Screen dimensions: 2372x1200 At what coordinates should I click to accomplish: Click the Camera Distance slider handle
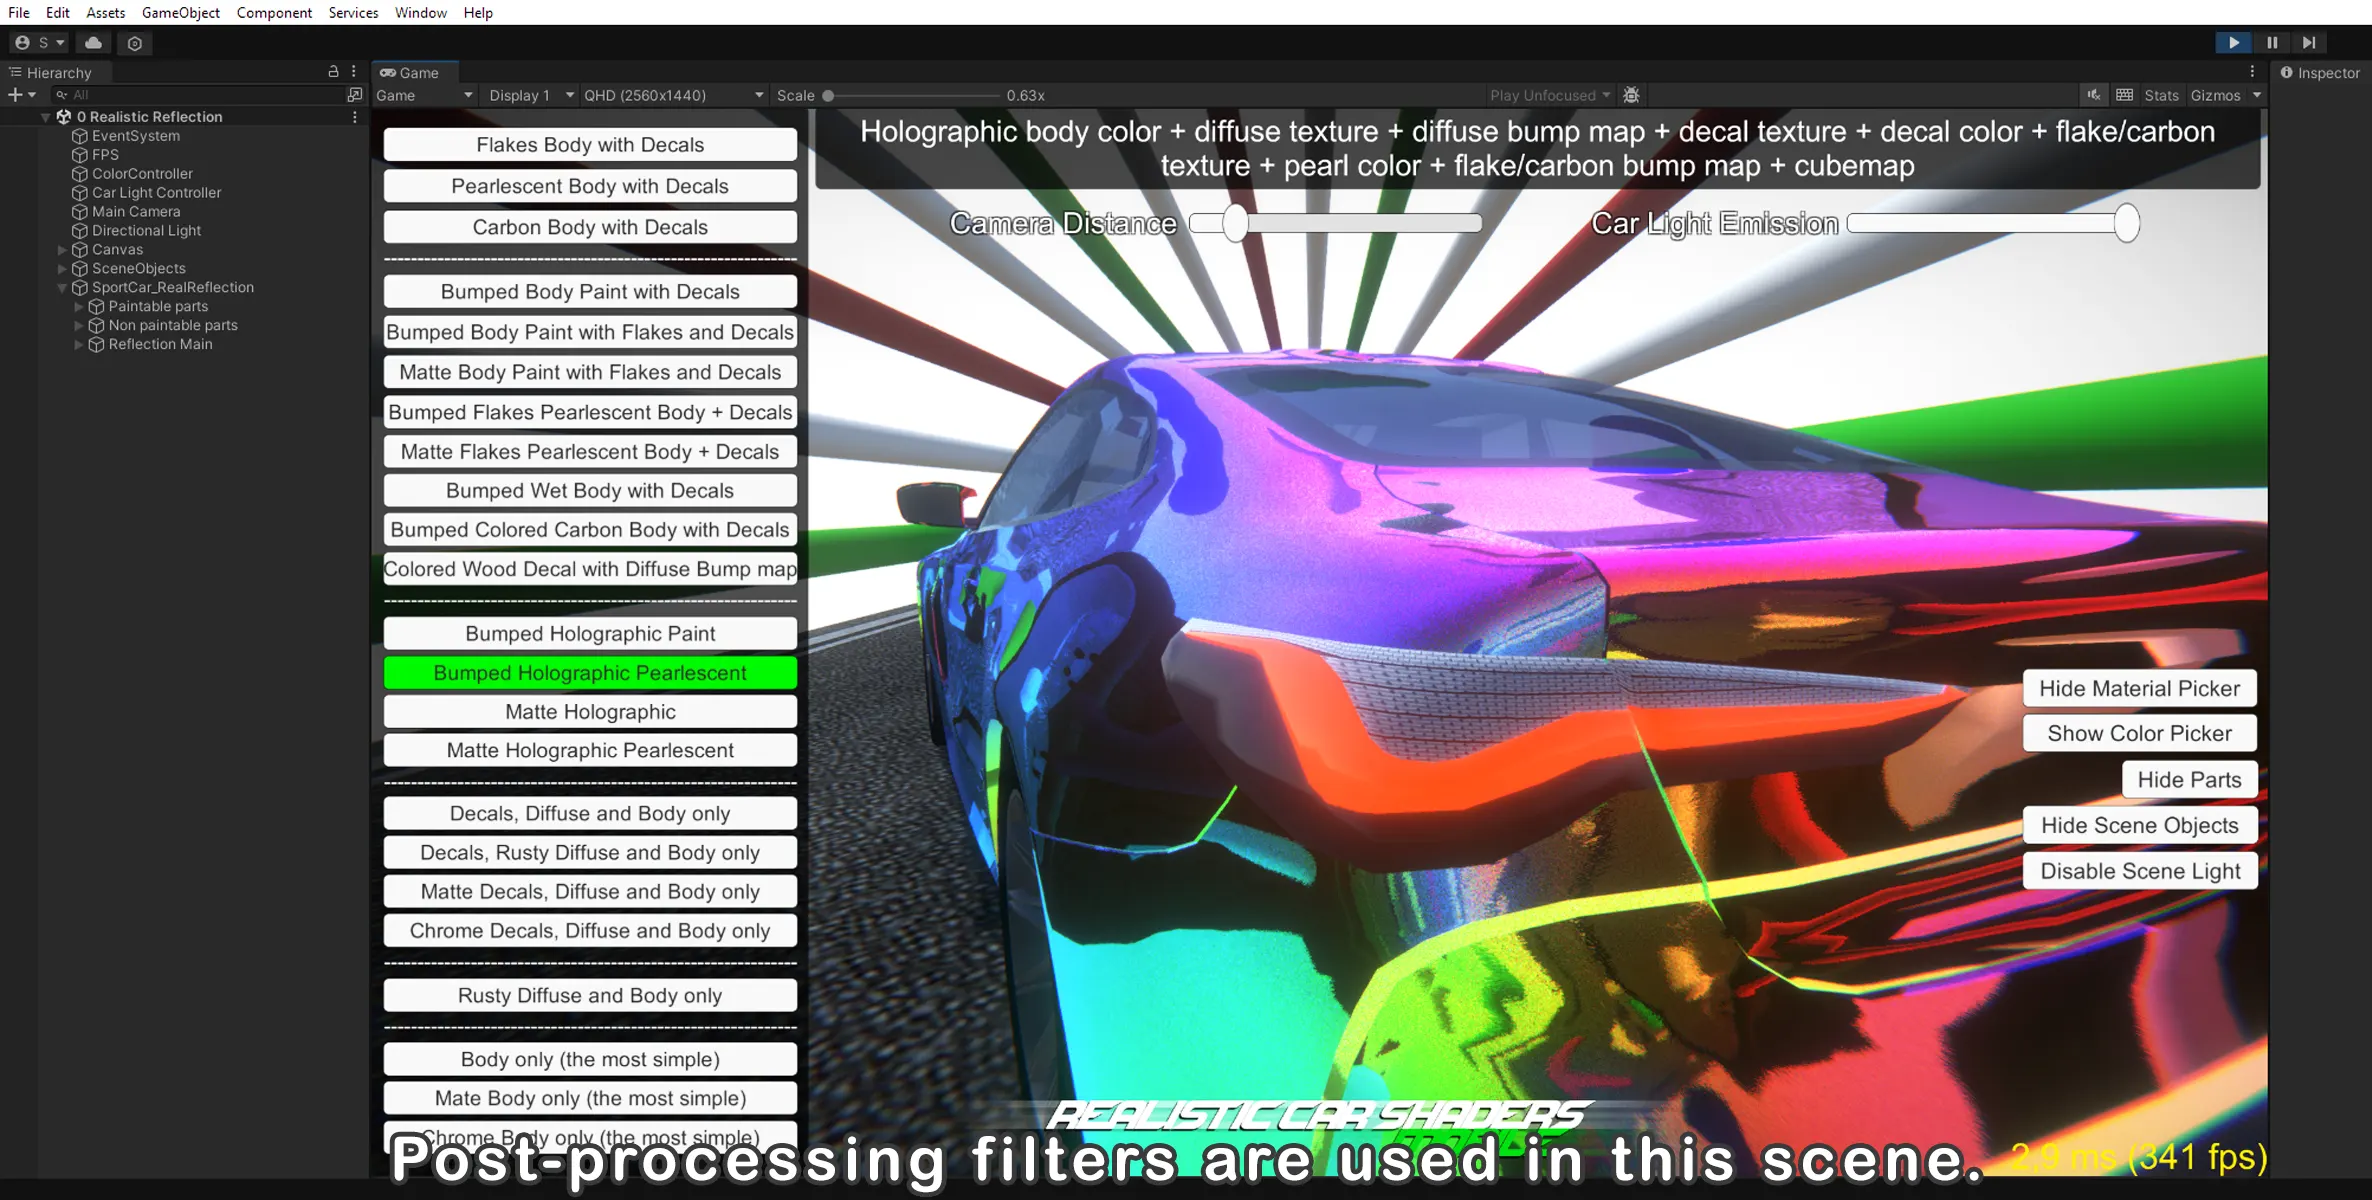1236,223
